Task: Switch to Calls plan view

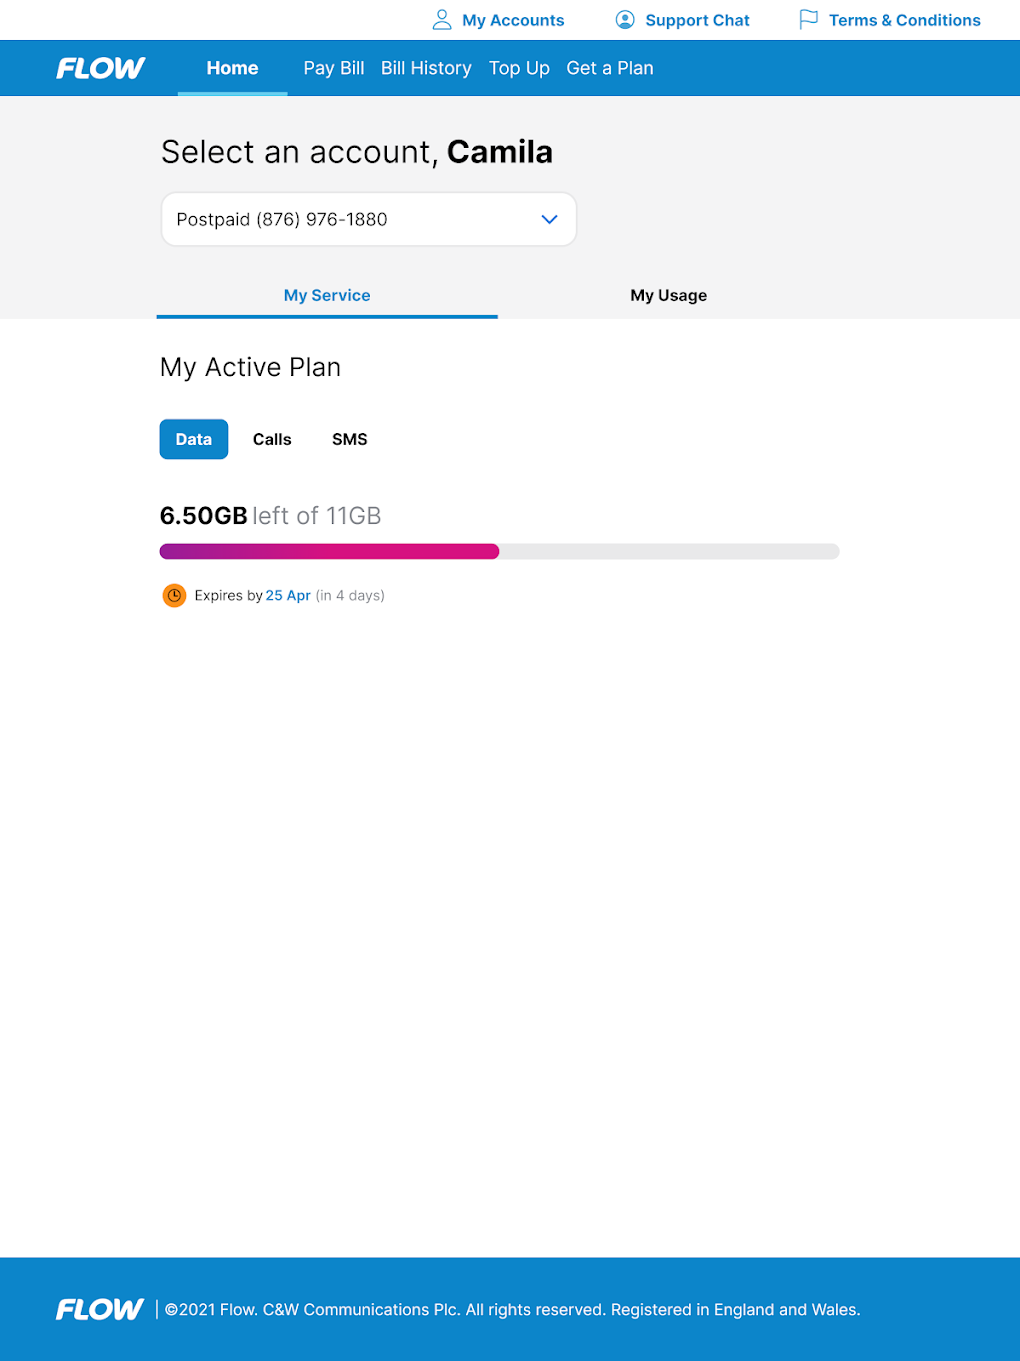Action: (272, 439)
